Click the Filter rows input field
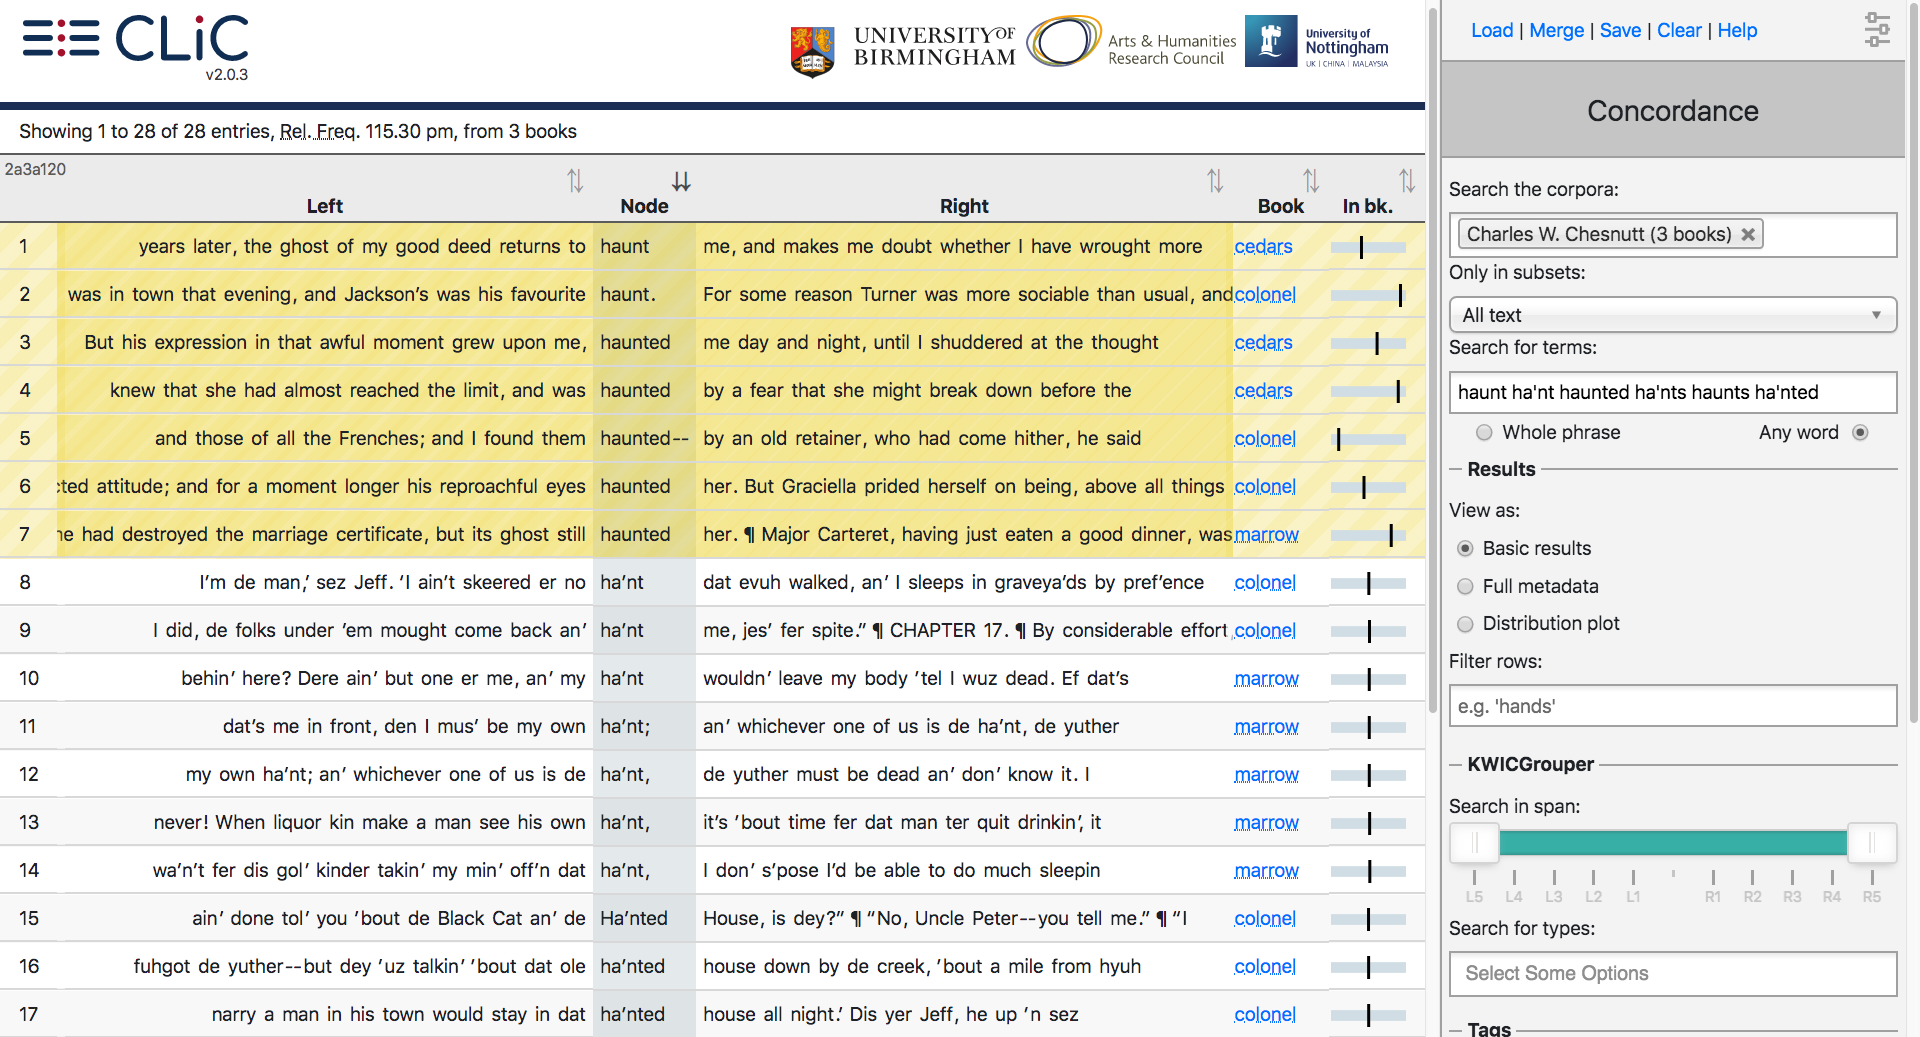 click(1672, 706)
